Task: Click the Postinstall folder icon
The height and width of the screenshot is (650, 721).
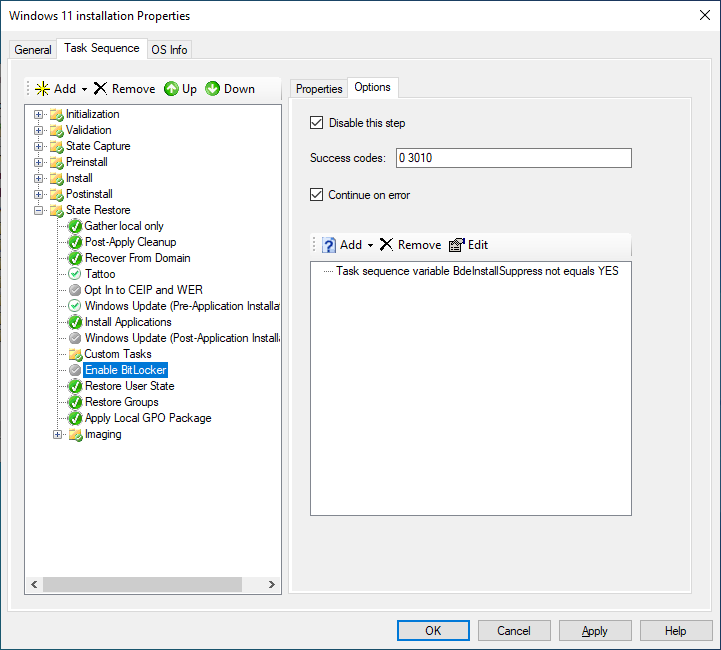Action: click(57, 194)
